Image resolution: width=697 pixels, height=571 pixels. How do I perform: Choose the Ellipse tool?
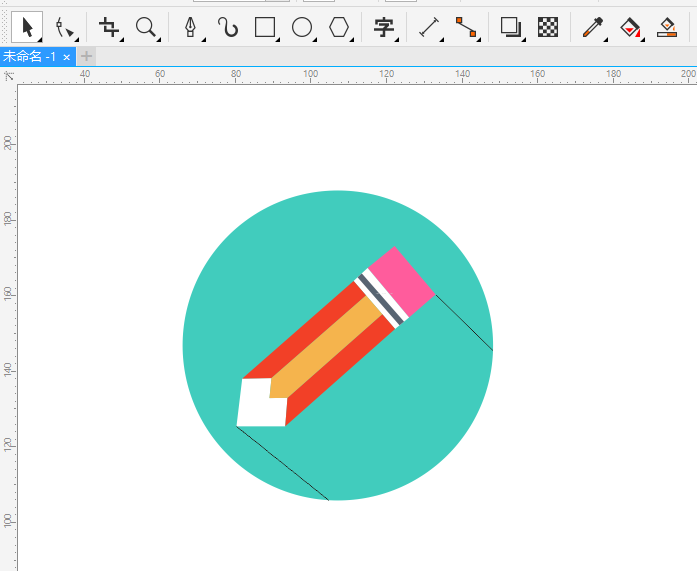click(302, 28)
